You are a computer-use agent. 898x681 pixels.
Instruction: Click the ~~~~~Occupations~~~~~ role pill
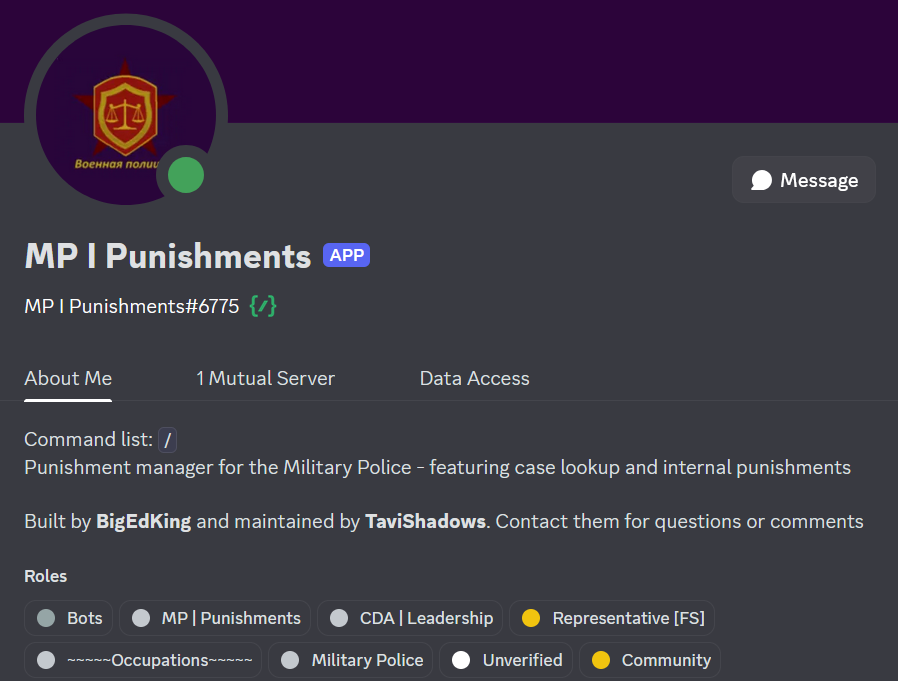142,660
